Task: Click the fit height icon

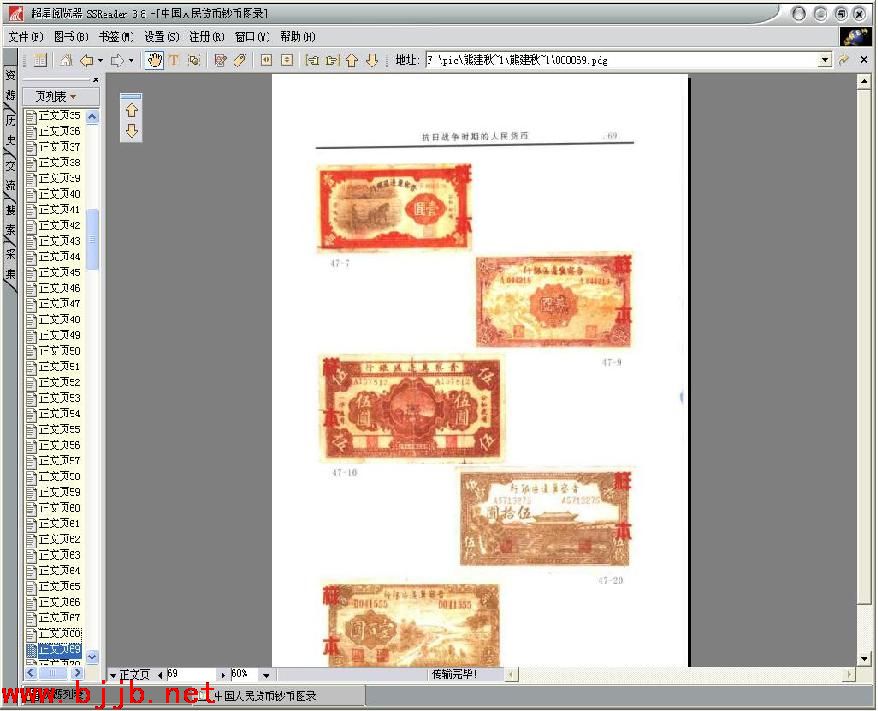Action: tap(287, 60)
